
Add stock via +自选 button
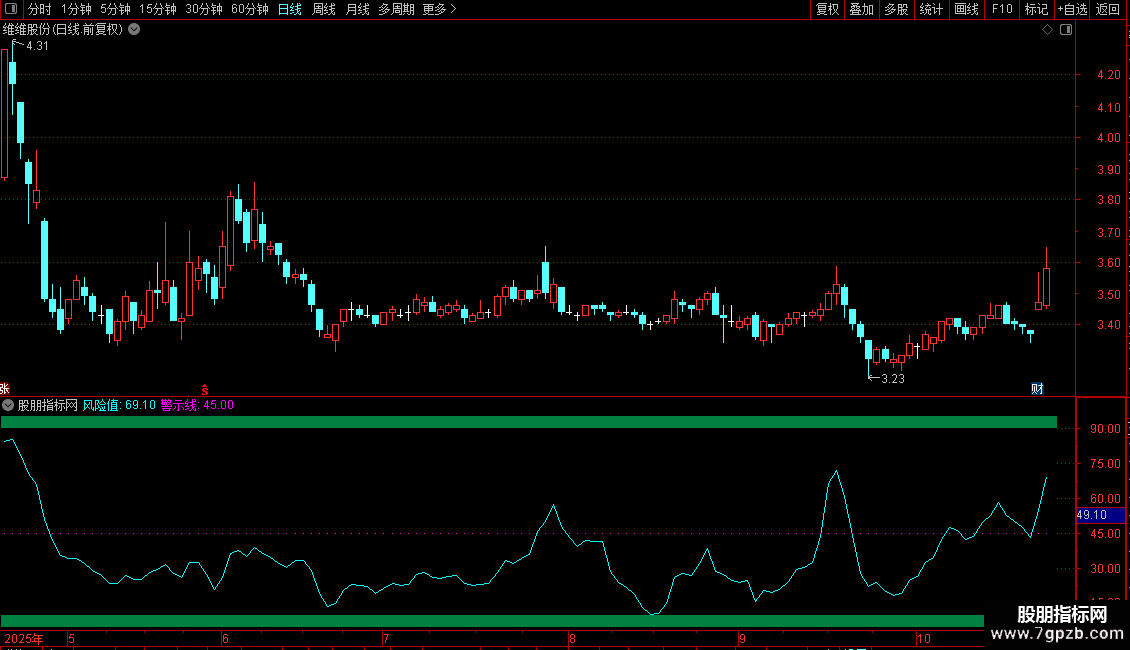tap(1072, 9)
